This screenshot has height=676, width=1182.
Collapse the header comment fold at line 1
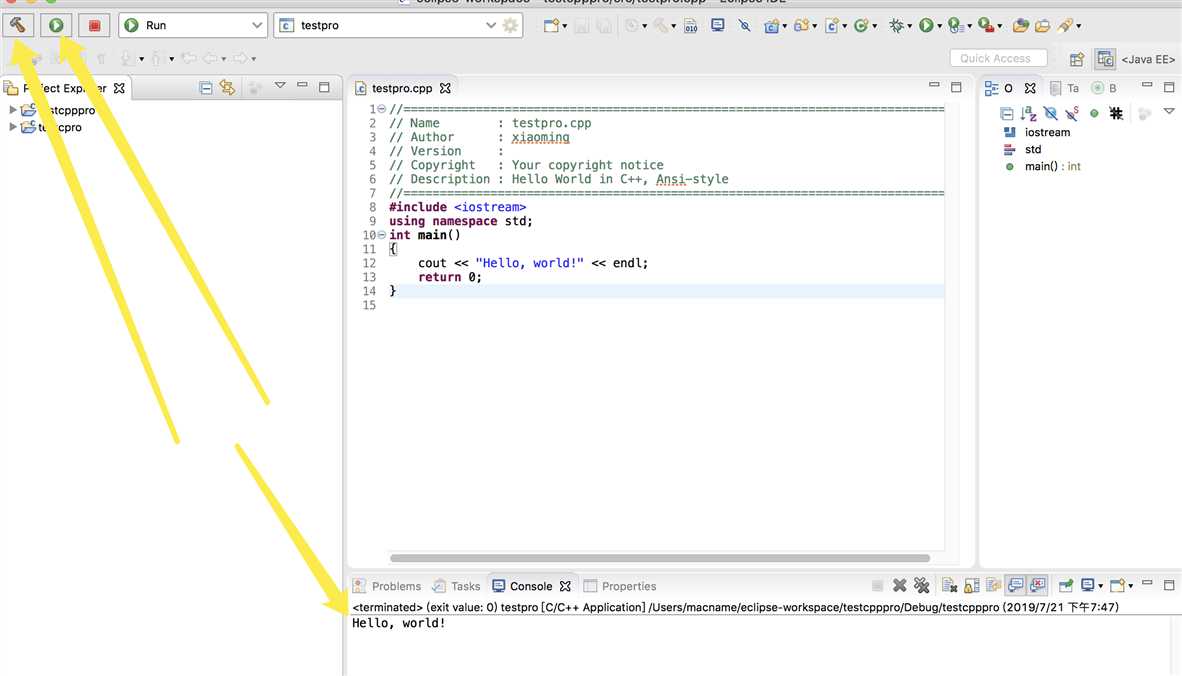click(381, 109)
